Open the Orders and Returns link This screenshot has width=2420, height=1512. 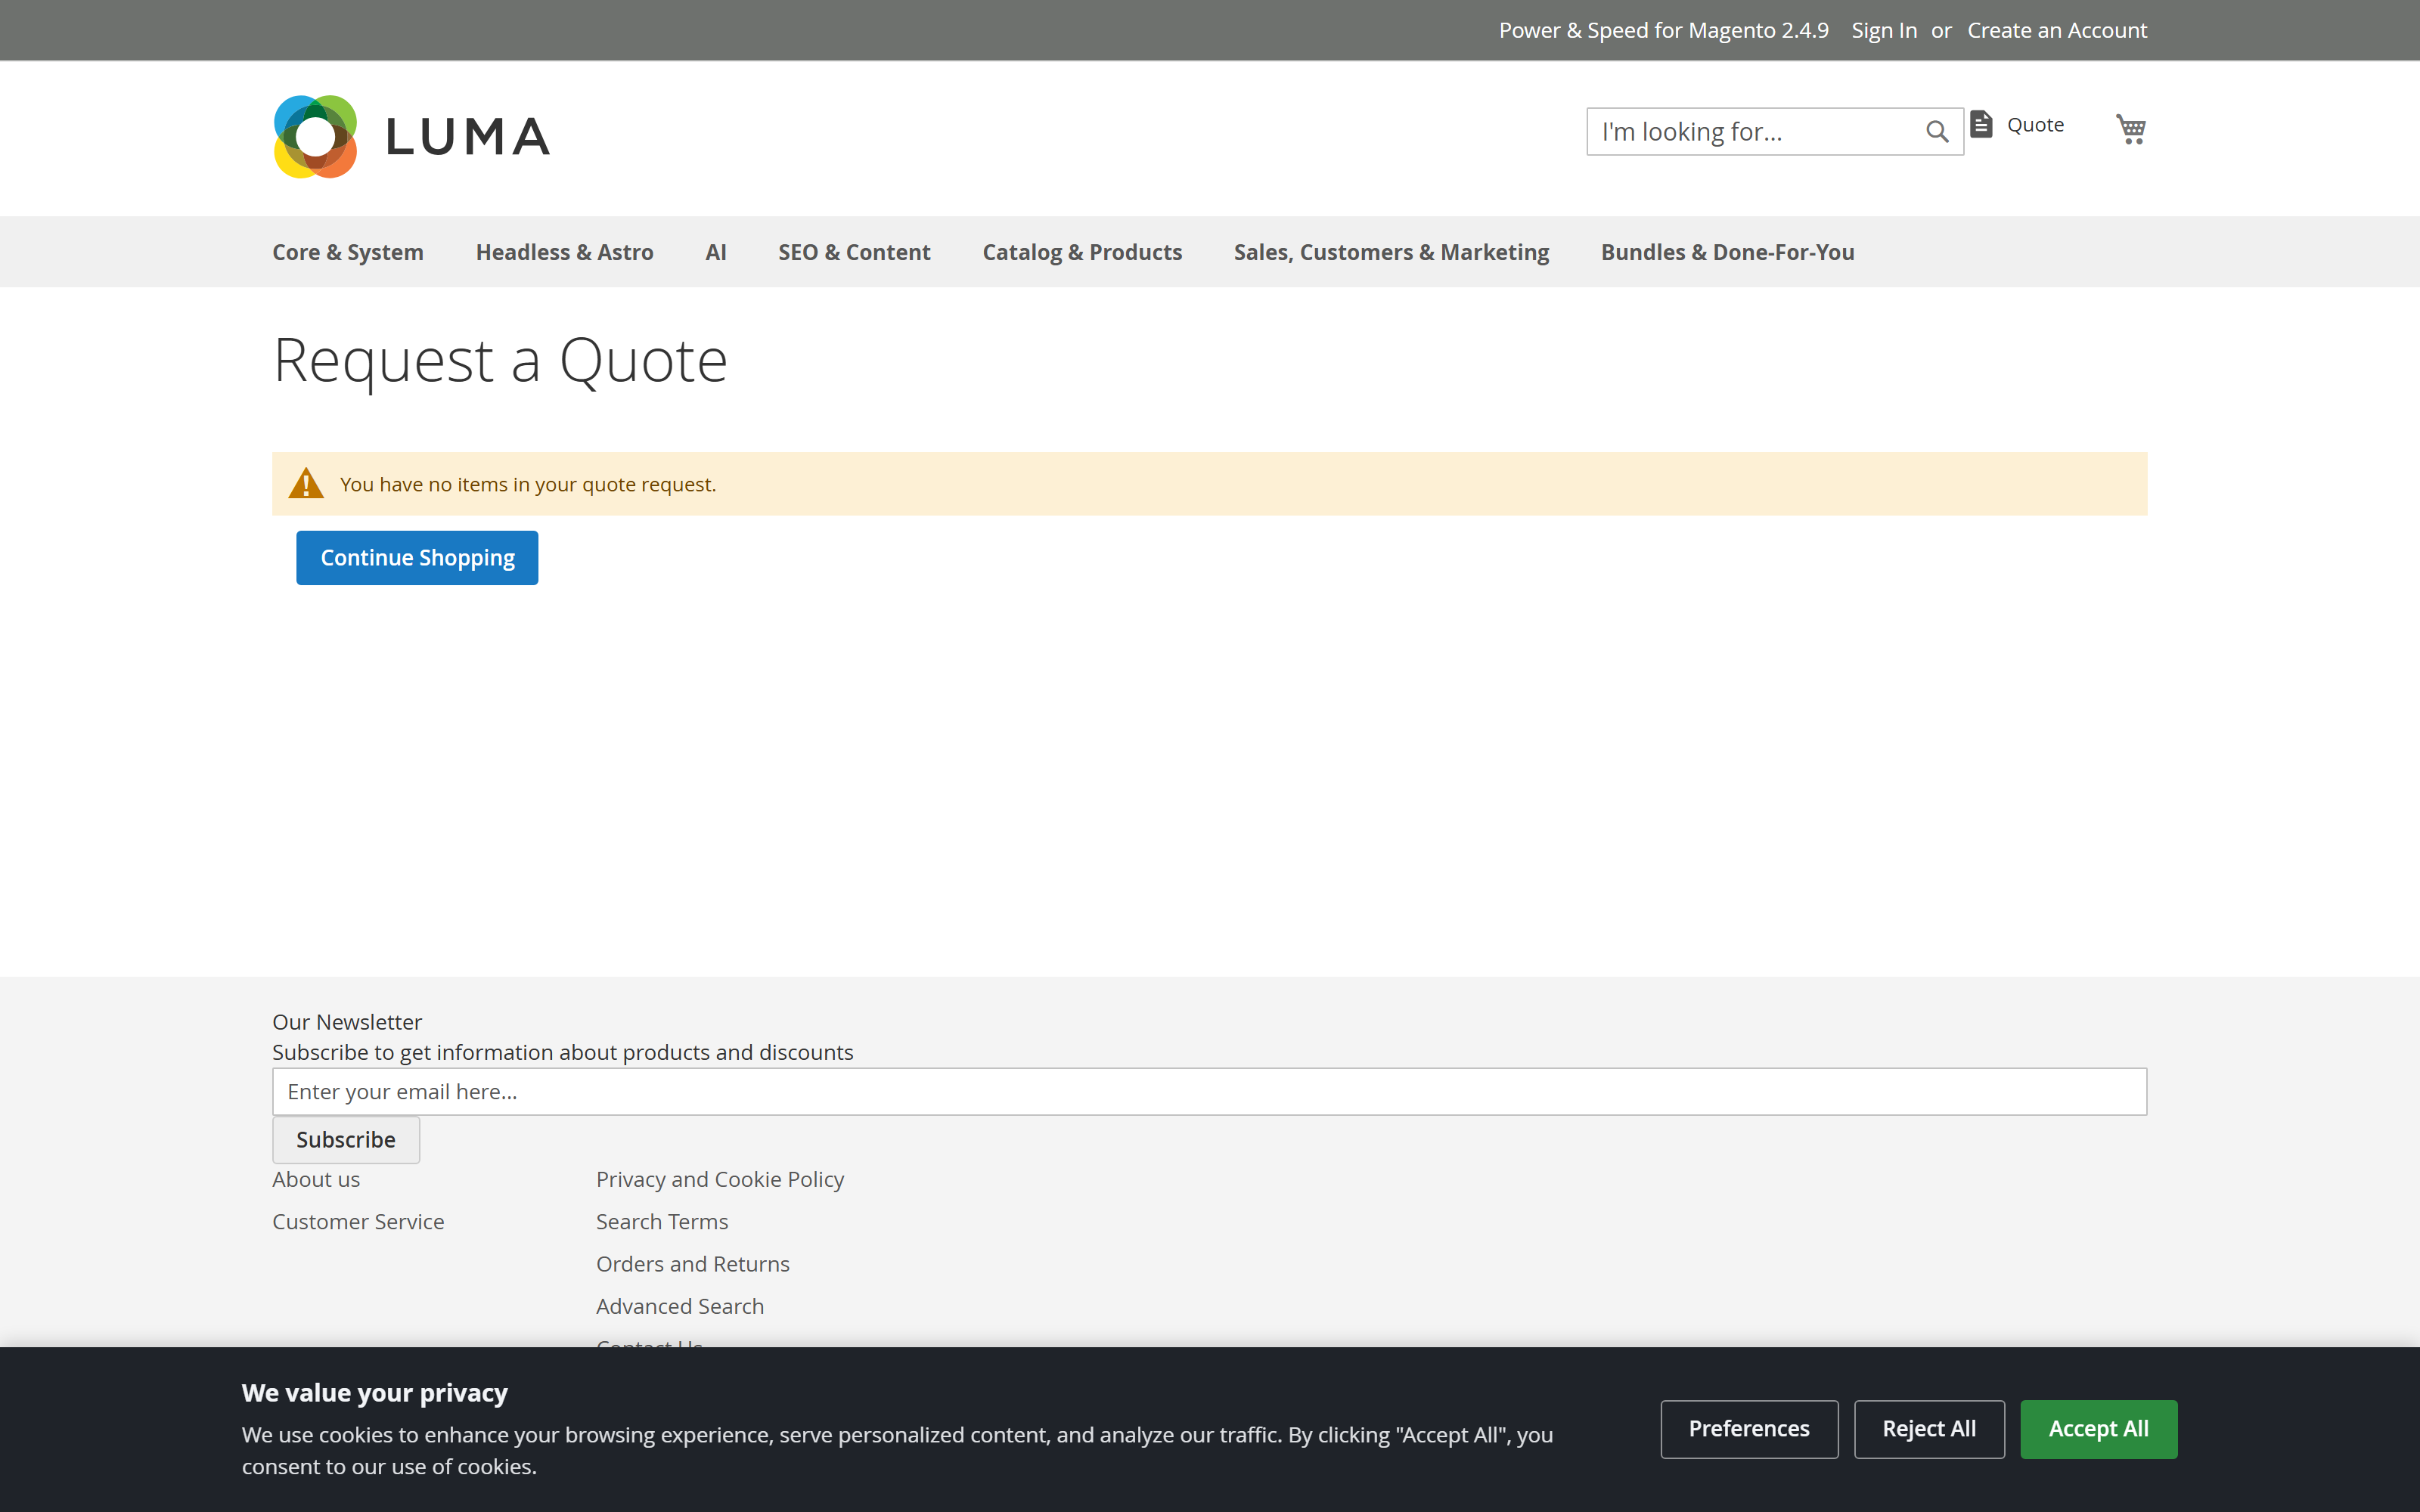point(693,1264)
